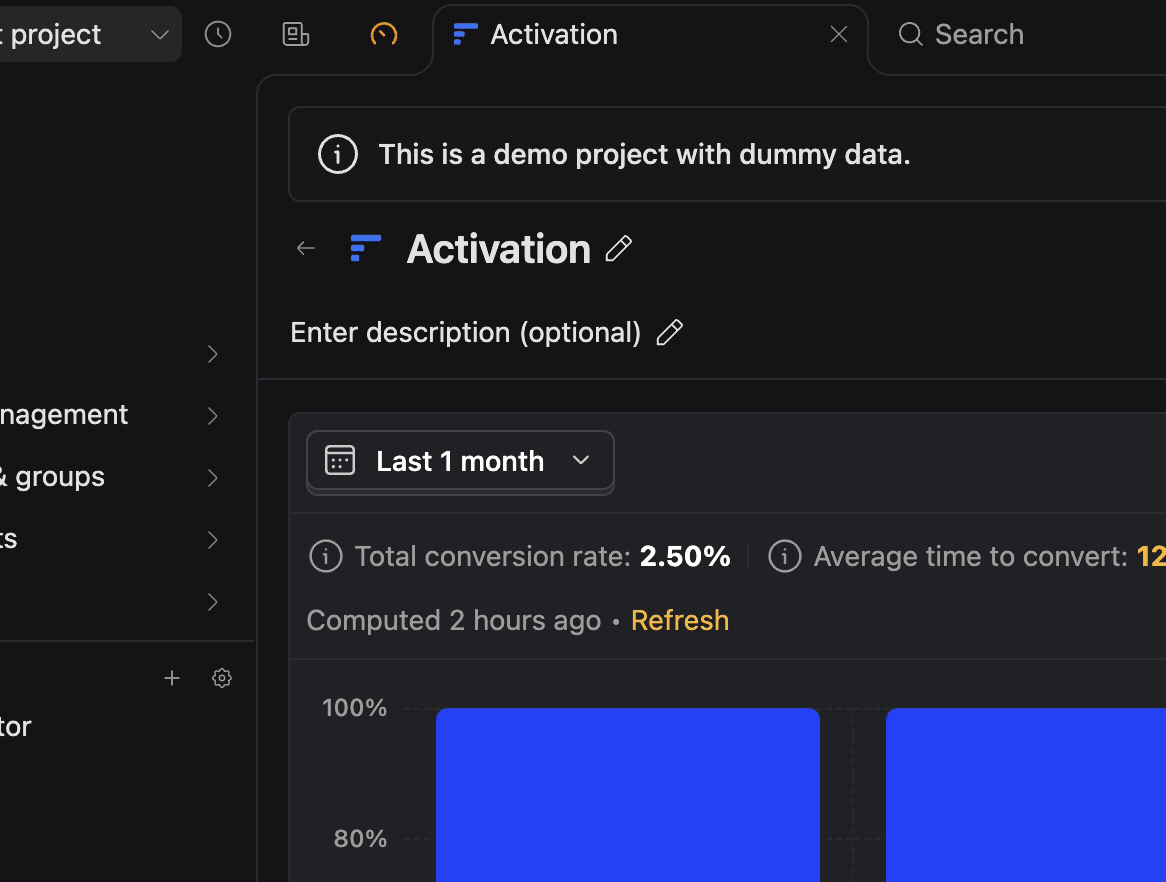
Task: Click the Activation page heading
Action: (x=498, y=248)
